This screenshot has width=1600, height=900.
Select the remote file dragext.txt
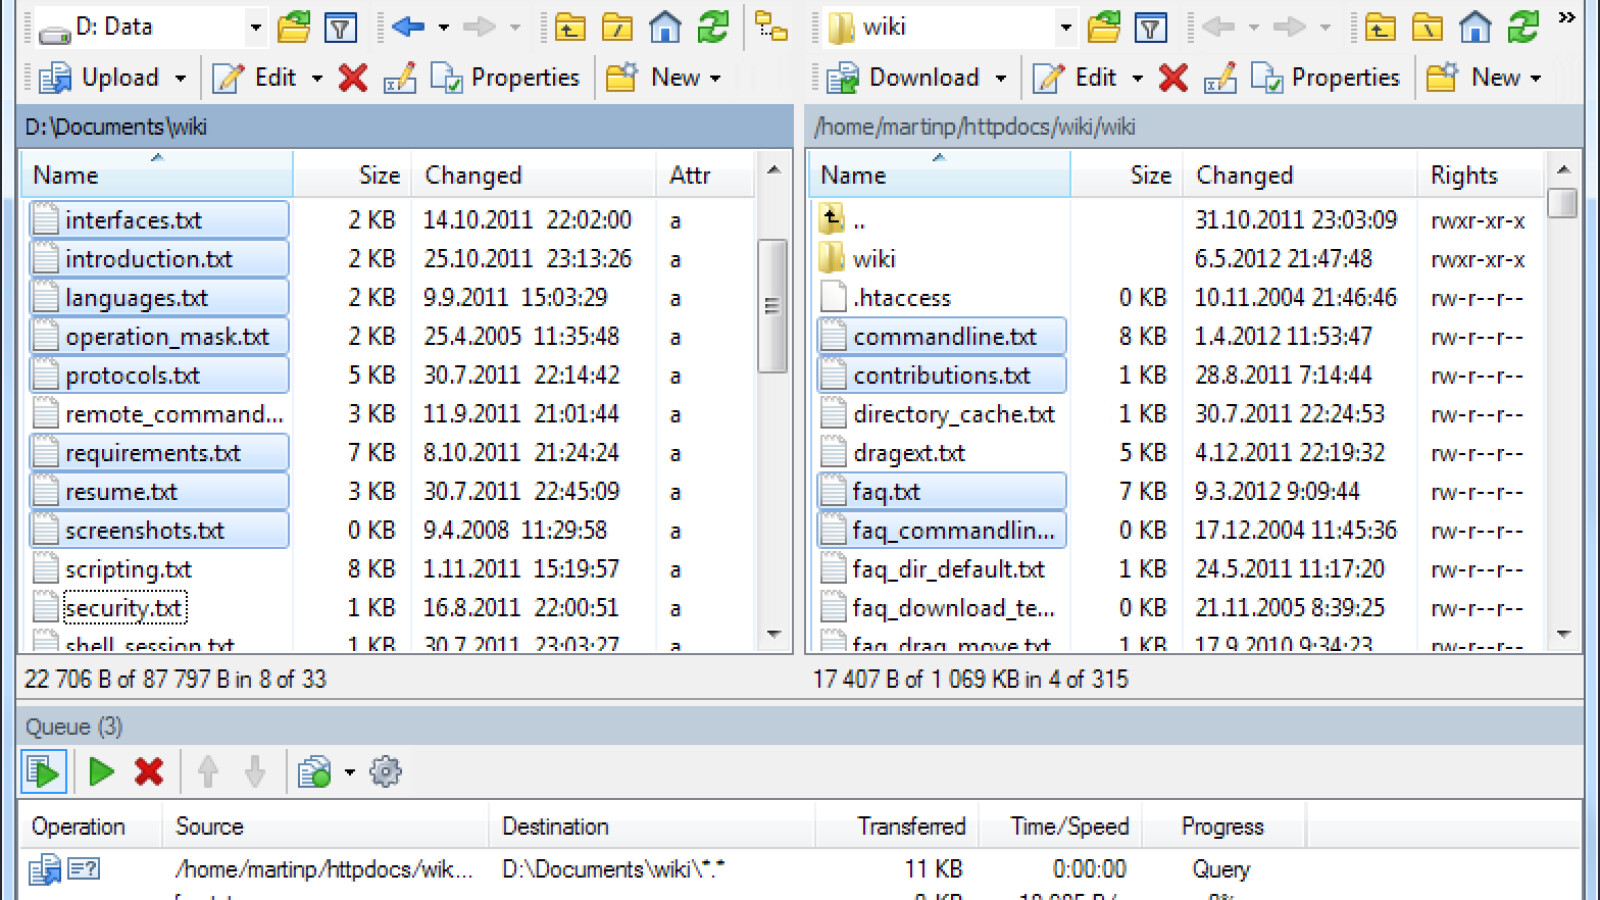(892, 453)
